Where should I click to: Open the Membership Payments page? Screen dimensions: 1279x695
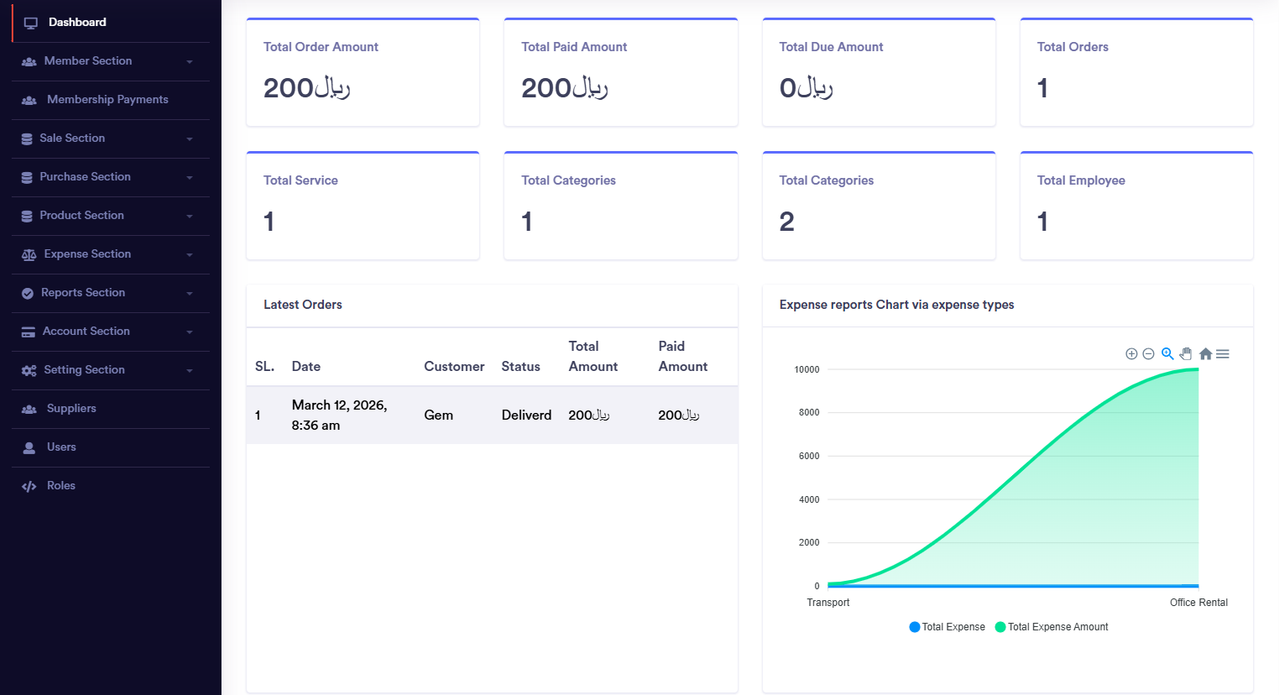pyautogui.click(x=111, y=100)
